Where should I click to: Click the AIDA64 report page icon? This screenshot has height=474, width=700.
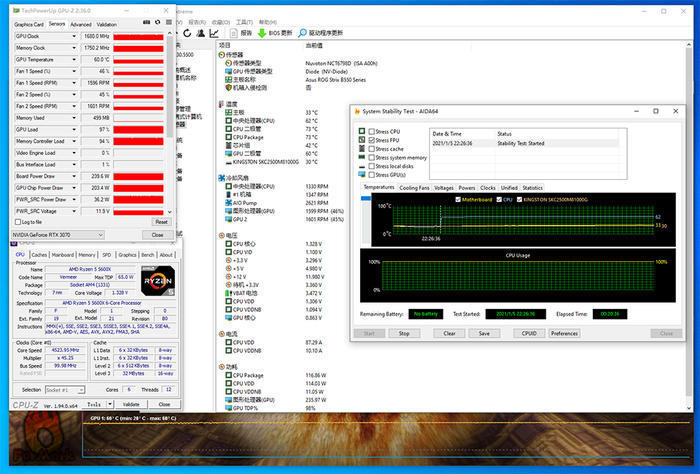tap(234, 33)
